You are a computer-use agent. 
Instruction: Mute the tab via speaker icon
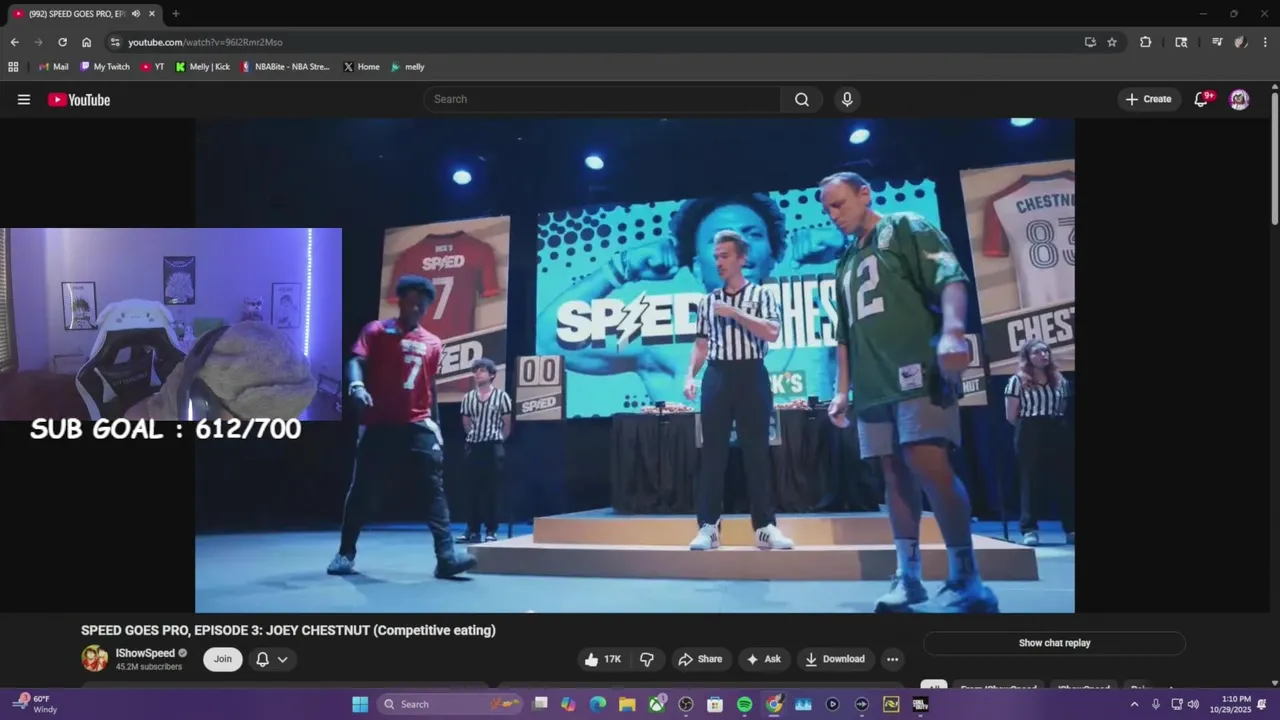[x=135, y=14]
